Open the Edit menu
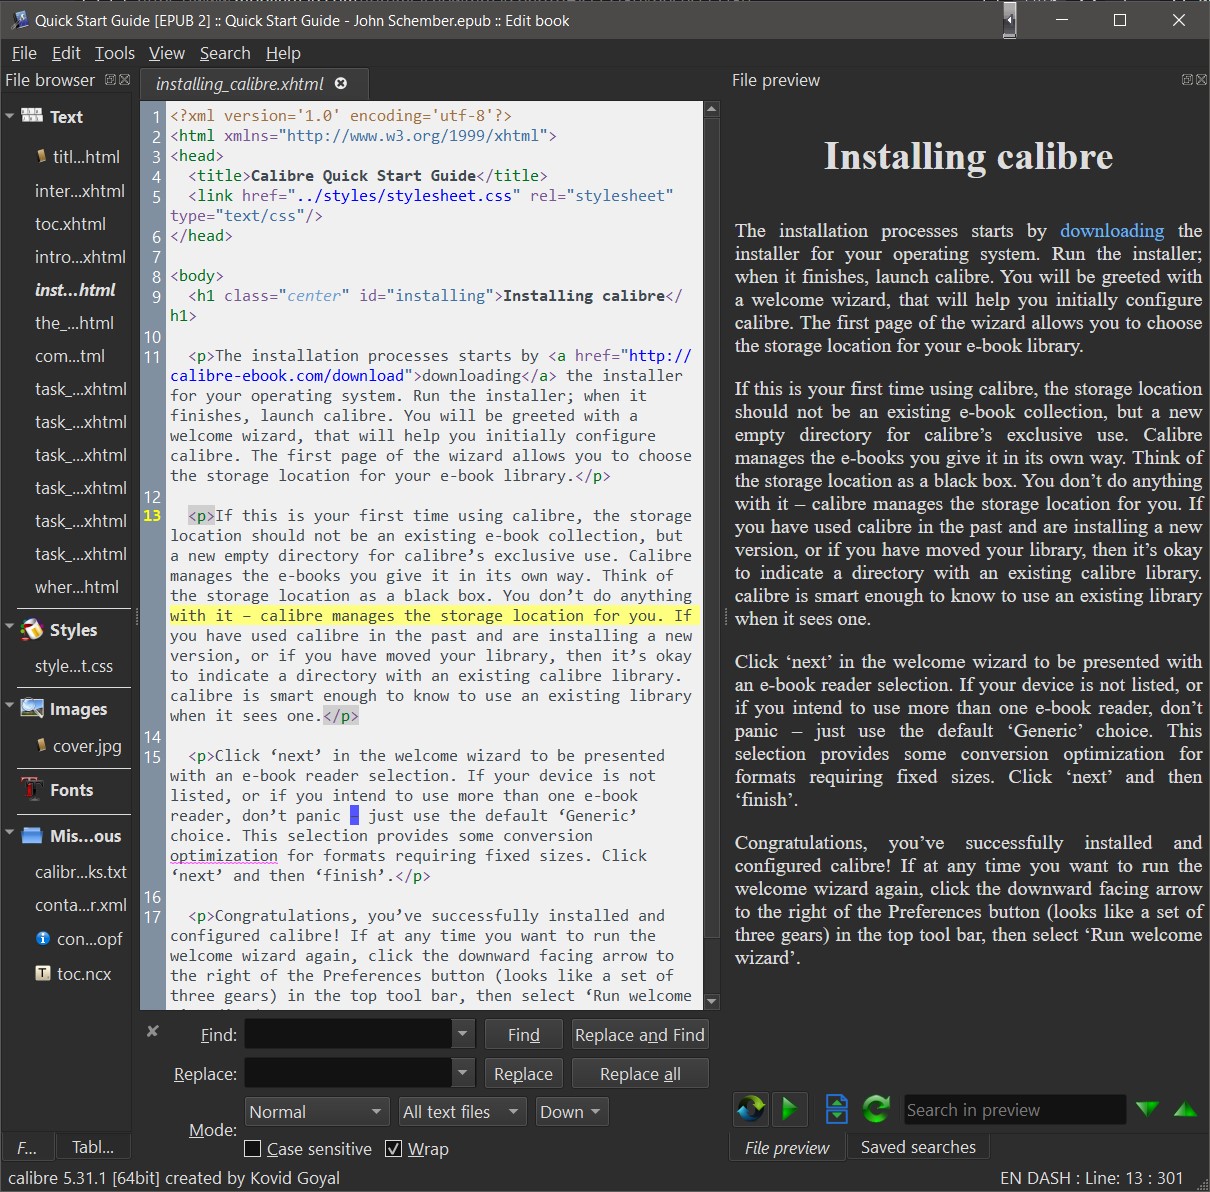Viewport: 1210px width, 1192px height. pos(66,53)
